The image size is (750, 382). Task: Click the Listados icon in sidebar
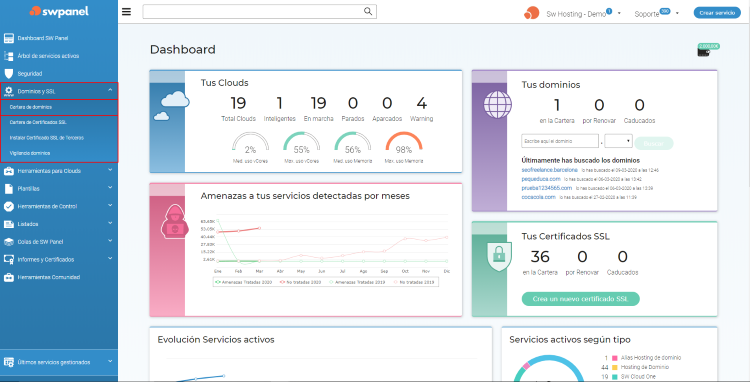click(9, 224)
